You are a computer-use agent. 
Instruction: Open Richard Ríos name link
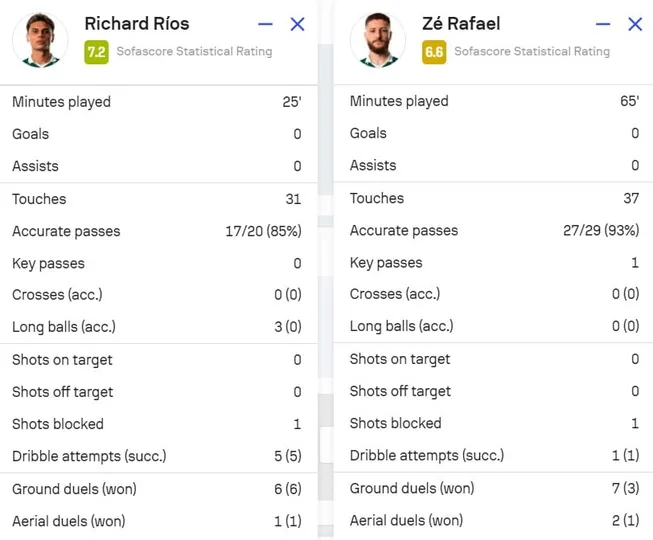(x=137, y=23)
